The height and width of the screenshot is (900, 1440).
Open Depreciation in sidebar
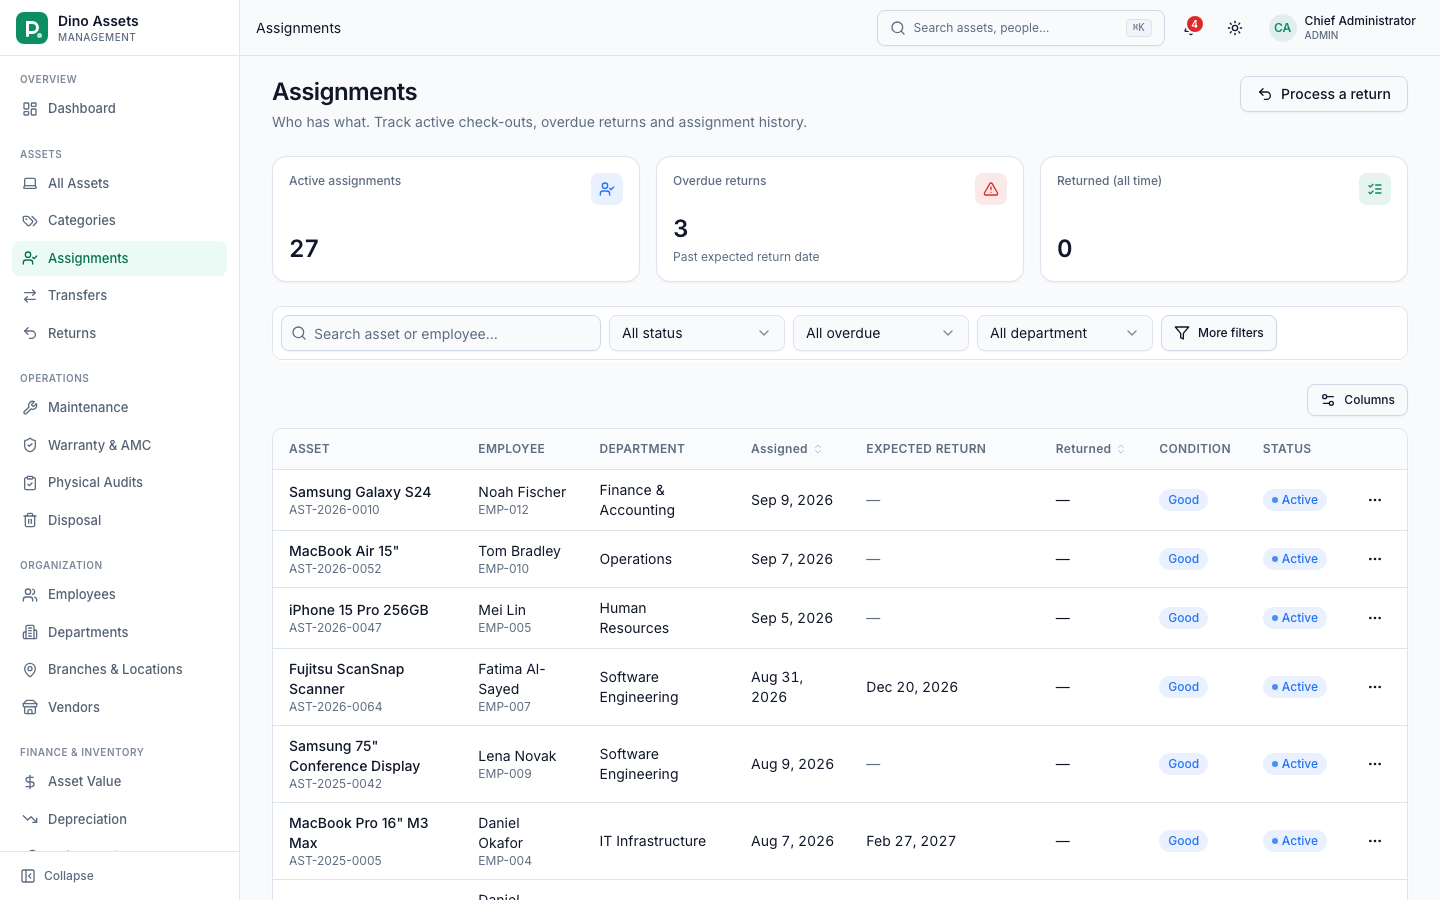point(119,819)
